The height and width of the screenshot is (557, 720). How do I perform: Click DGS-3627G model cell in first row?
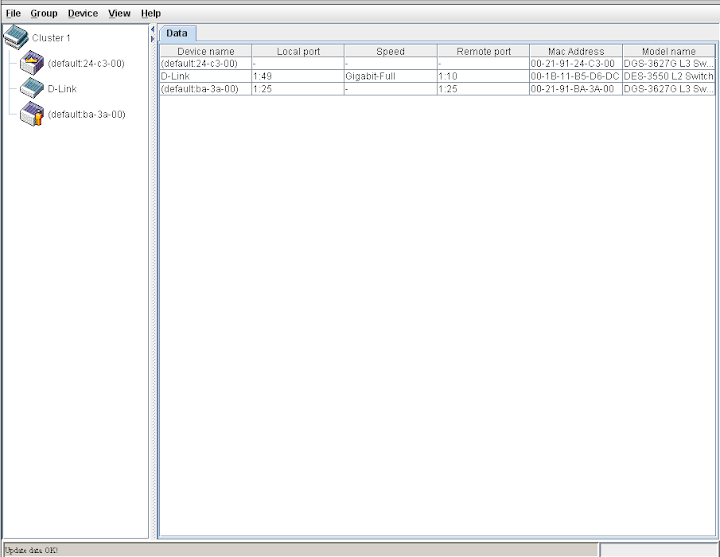(669, 63)
